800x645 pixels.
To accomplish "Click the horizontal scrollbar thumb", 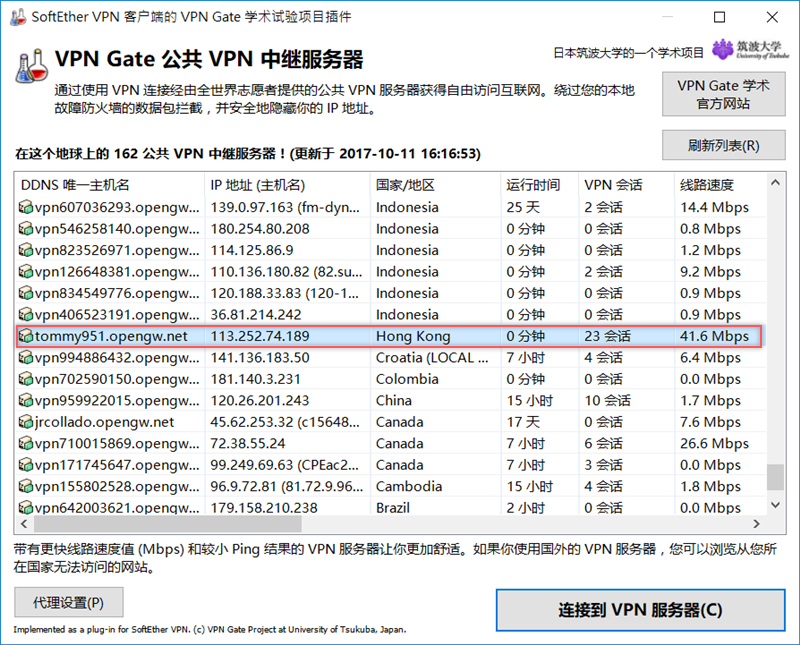I will [x=168, y=524].
